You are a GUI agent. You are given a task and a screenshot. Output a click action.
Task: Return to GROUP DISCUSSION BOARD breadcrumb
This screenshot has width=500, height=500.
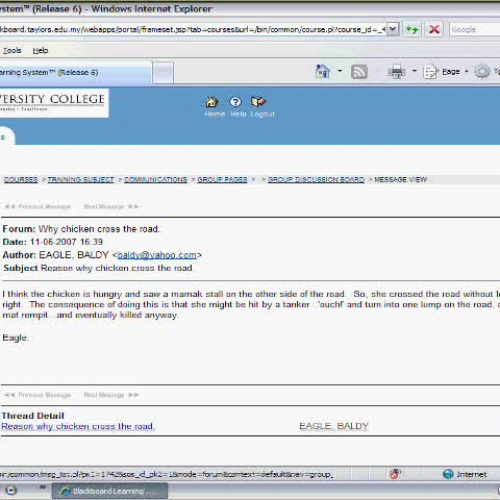pyautogui.click(x=316, y=179)
